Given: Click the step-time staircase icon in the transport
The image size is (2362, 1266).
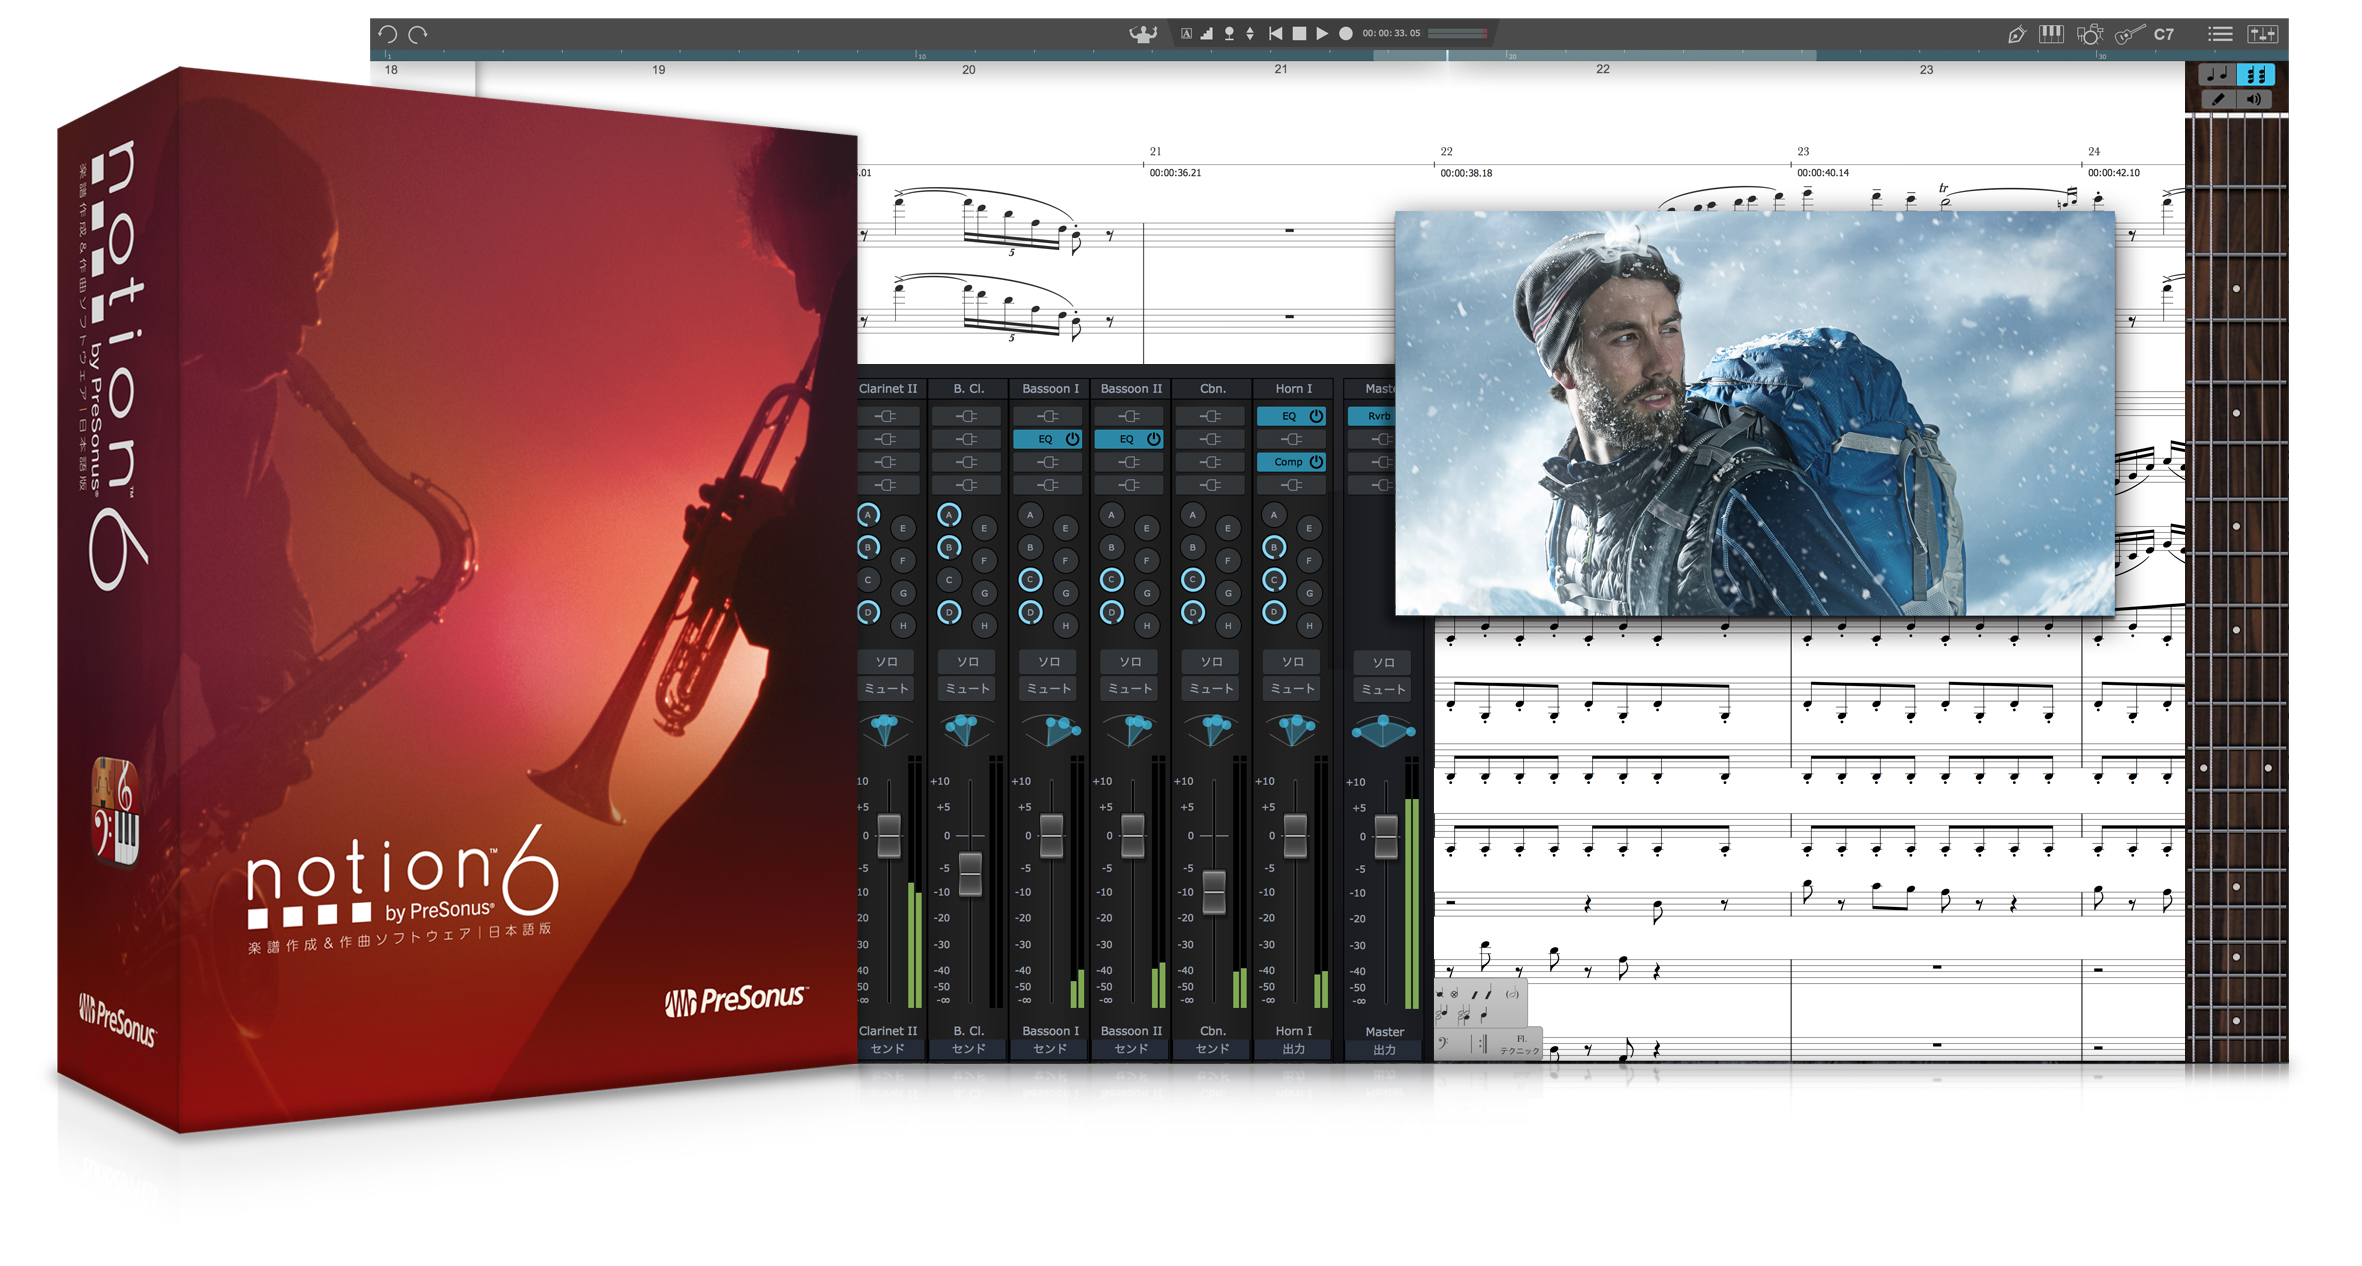Looking at the screenshot, I should [1207, 34].
